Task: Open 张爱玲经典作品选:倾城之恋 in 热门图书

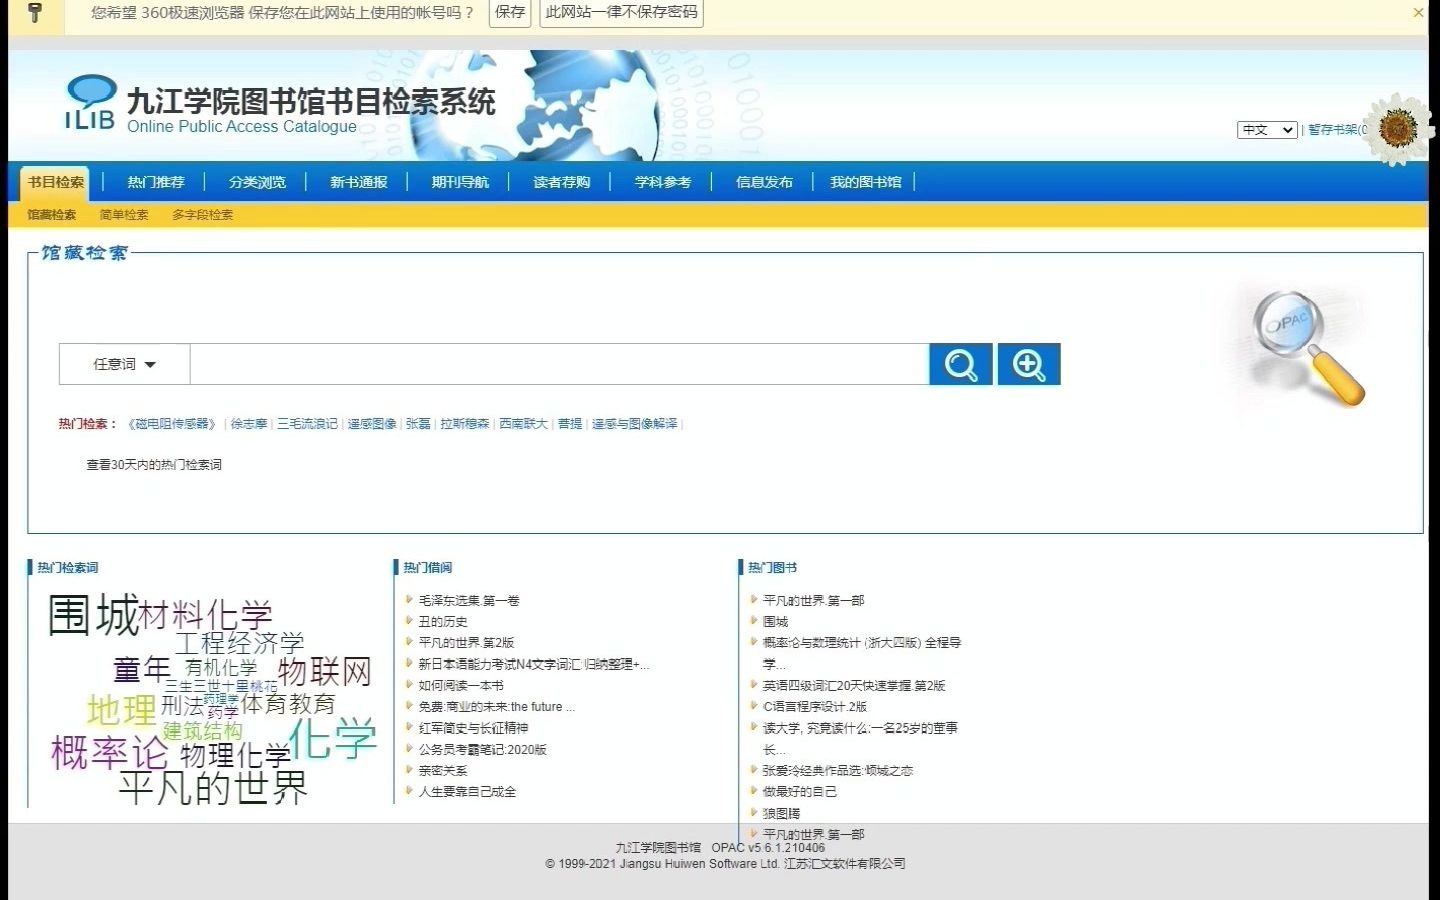Action: pos(838,771)
